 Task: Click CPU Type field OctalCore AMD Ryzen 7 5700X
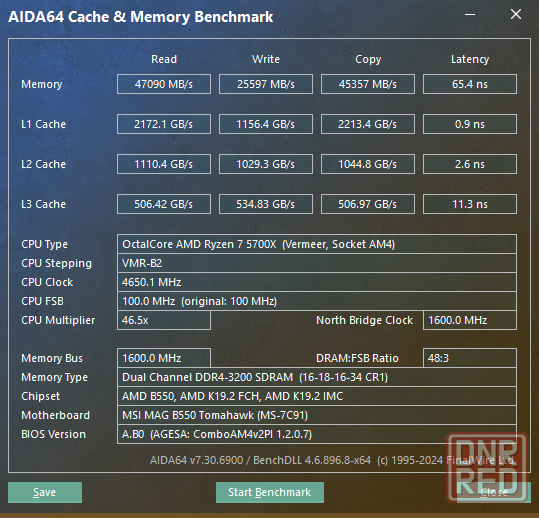[317, 244]
